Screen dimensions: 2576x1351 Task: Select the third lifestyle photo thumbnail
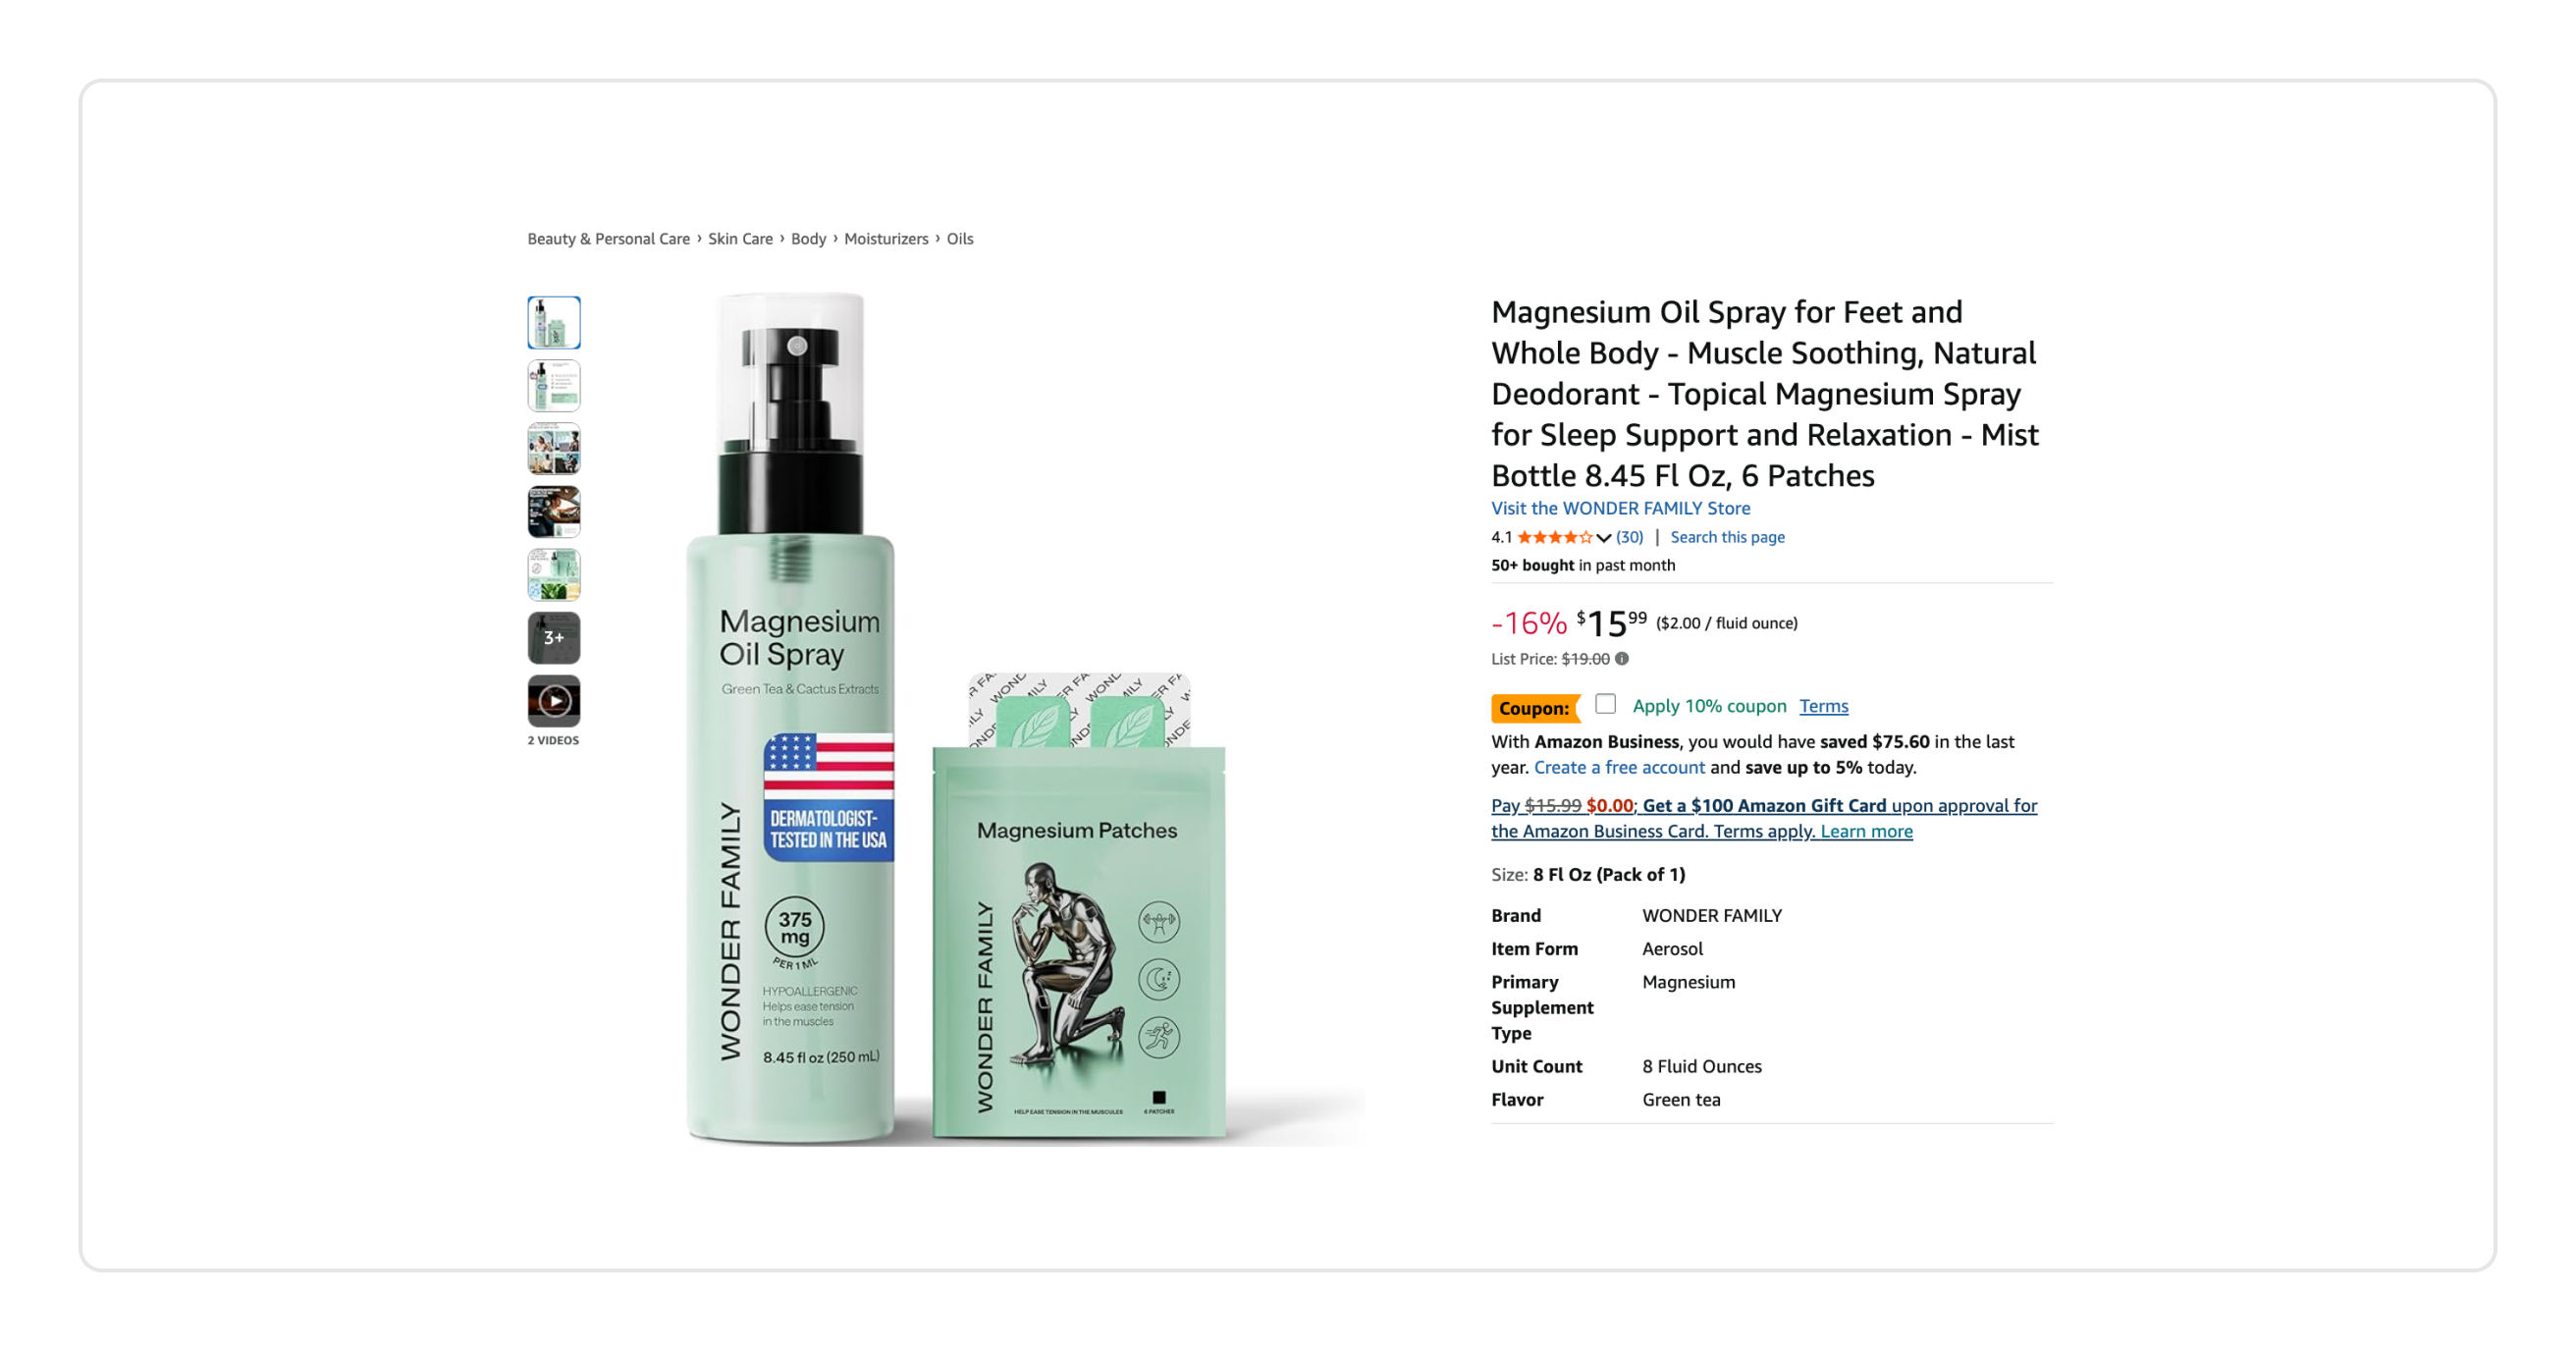click(x=554, y=449)
